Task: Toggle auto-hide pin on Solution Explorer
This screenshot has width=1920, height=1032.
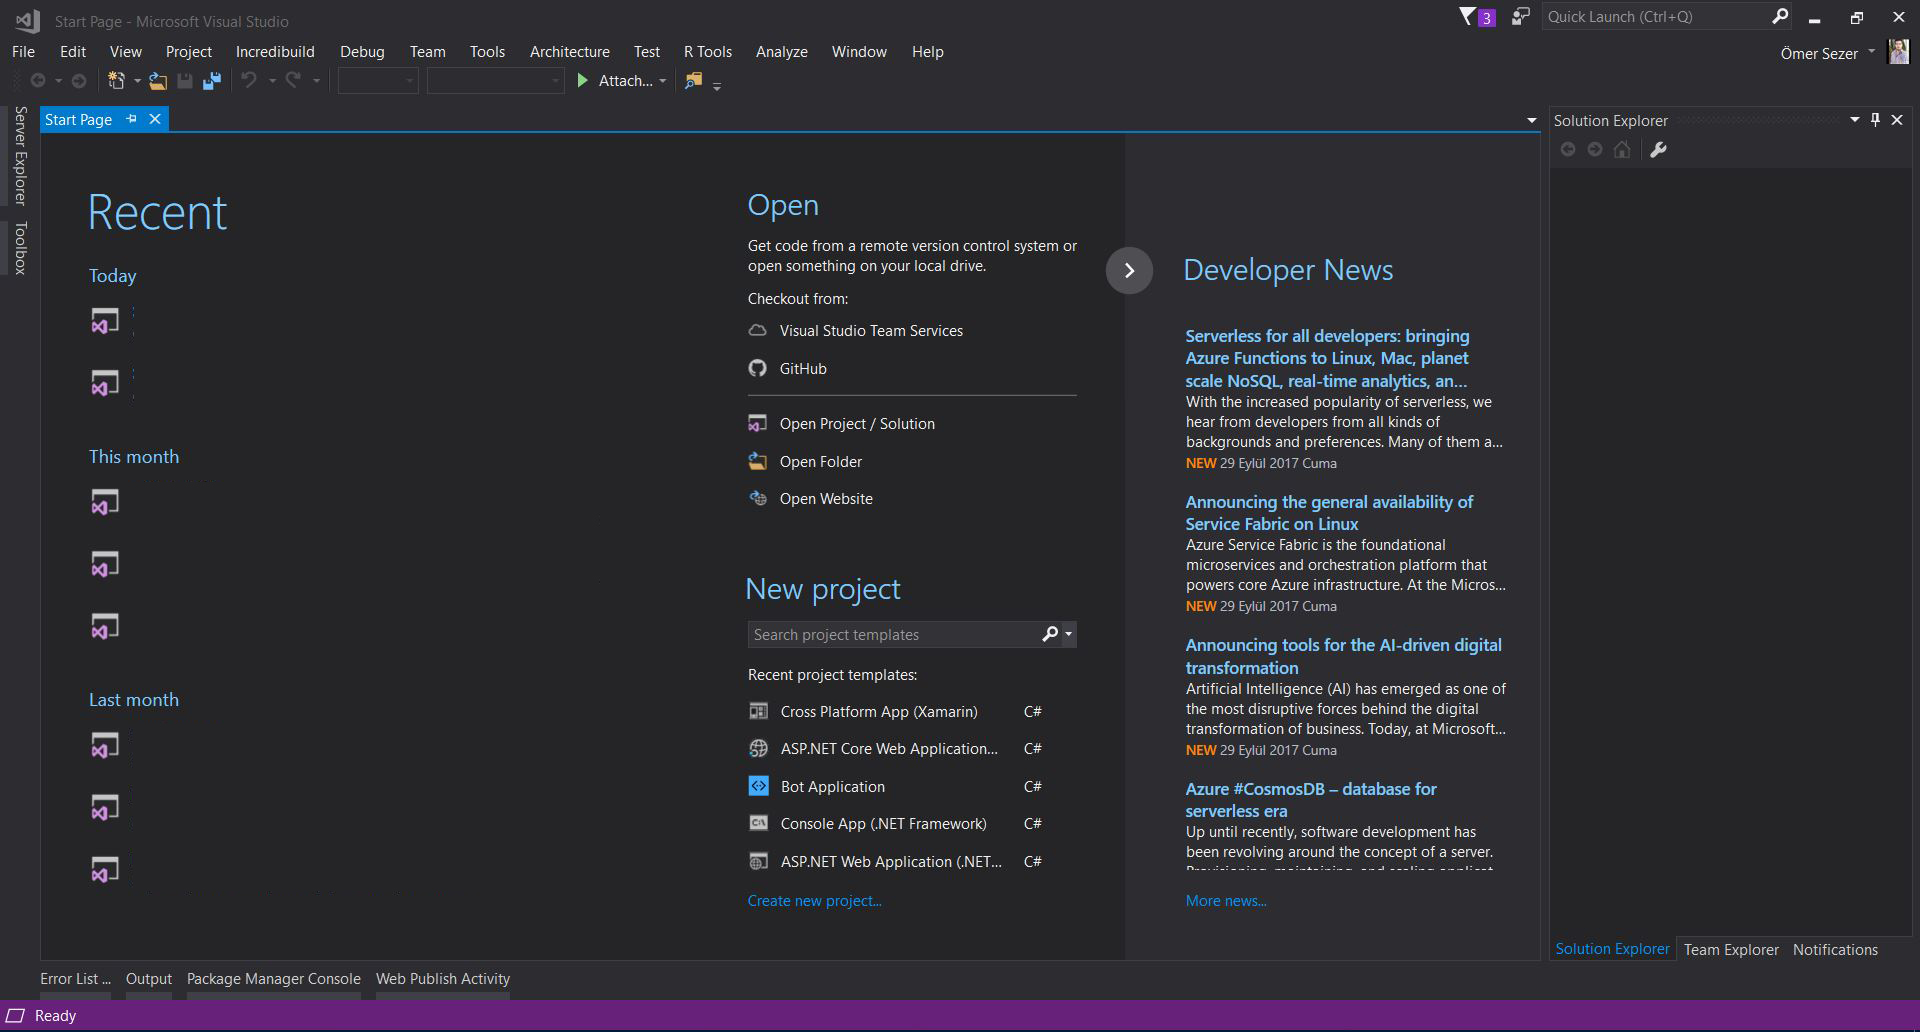Action: (1875, 120)
